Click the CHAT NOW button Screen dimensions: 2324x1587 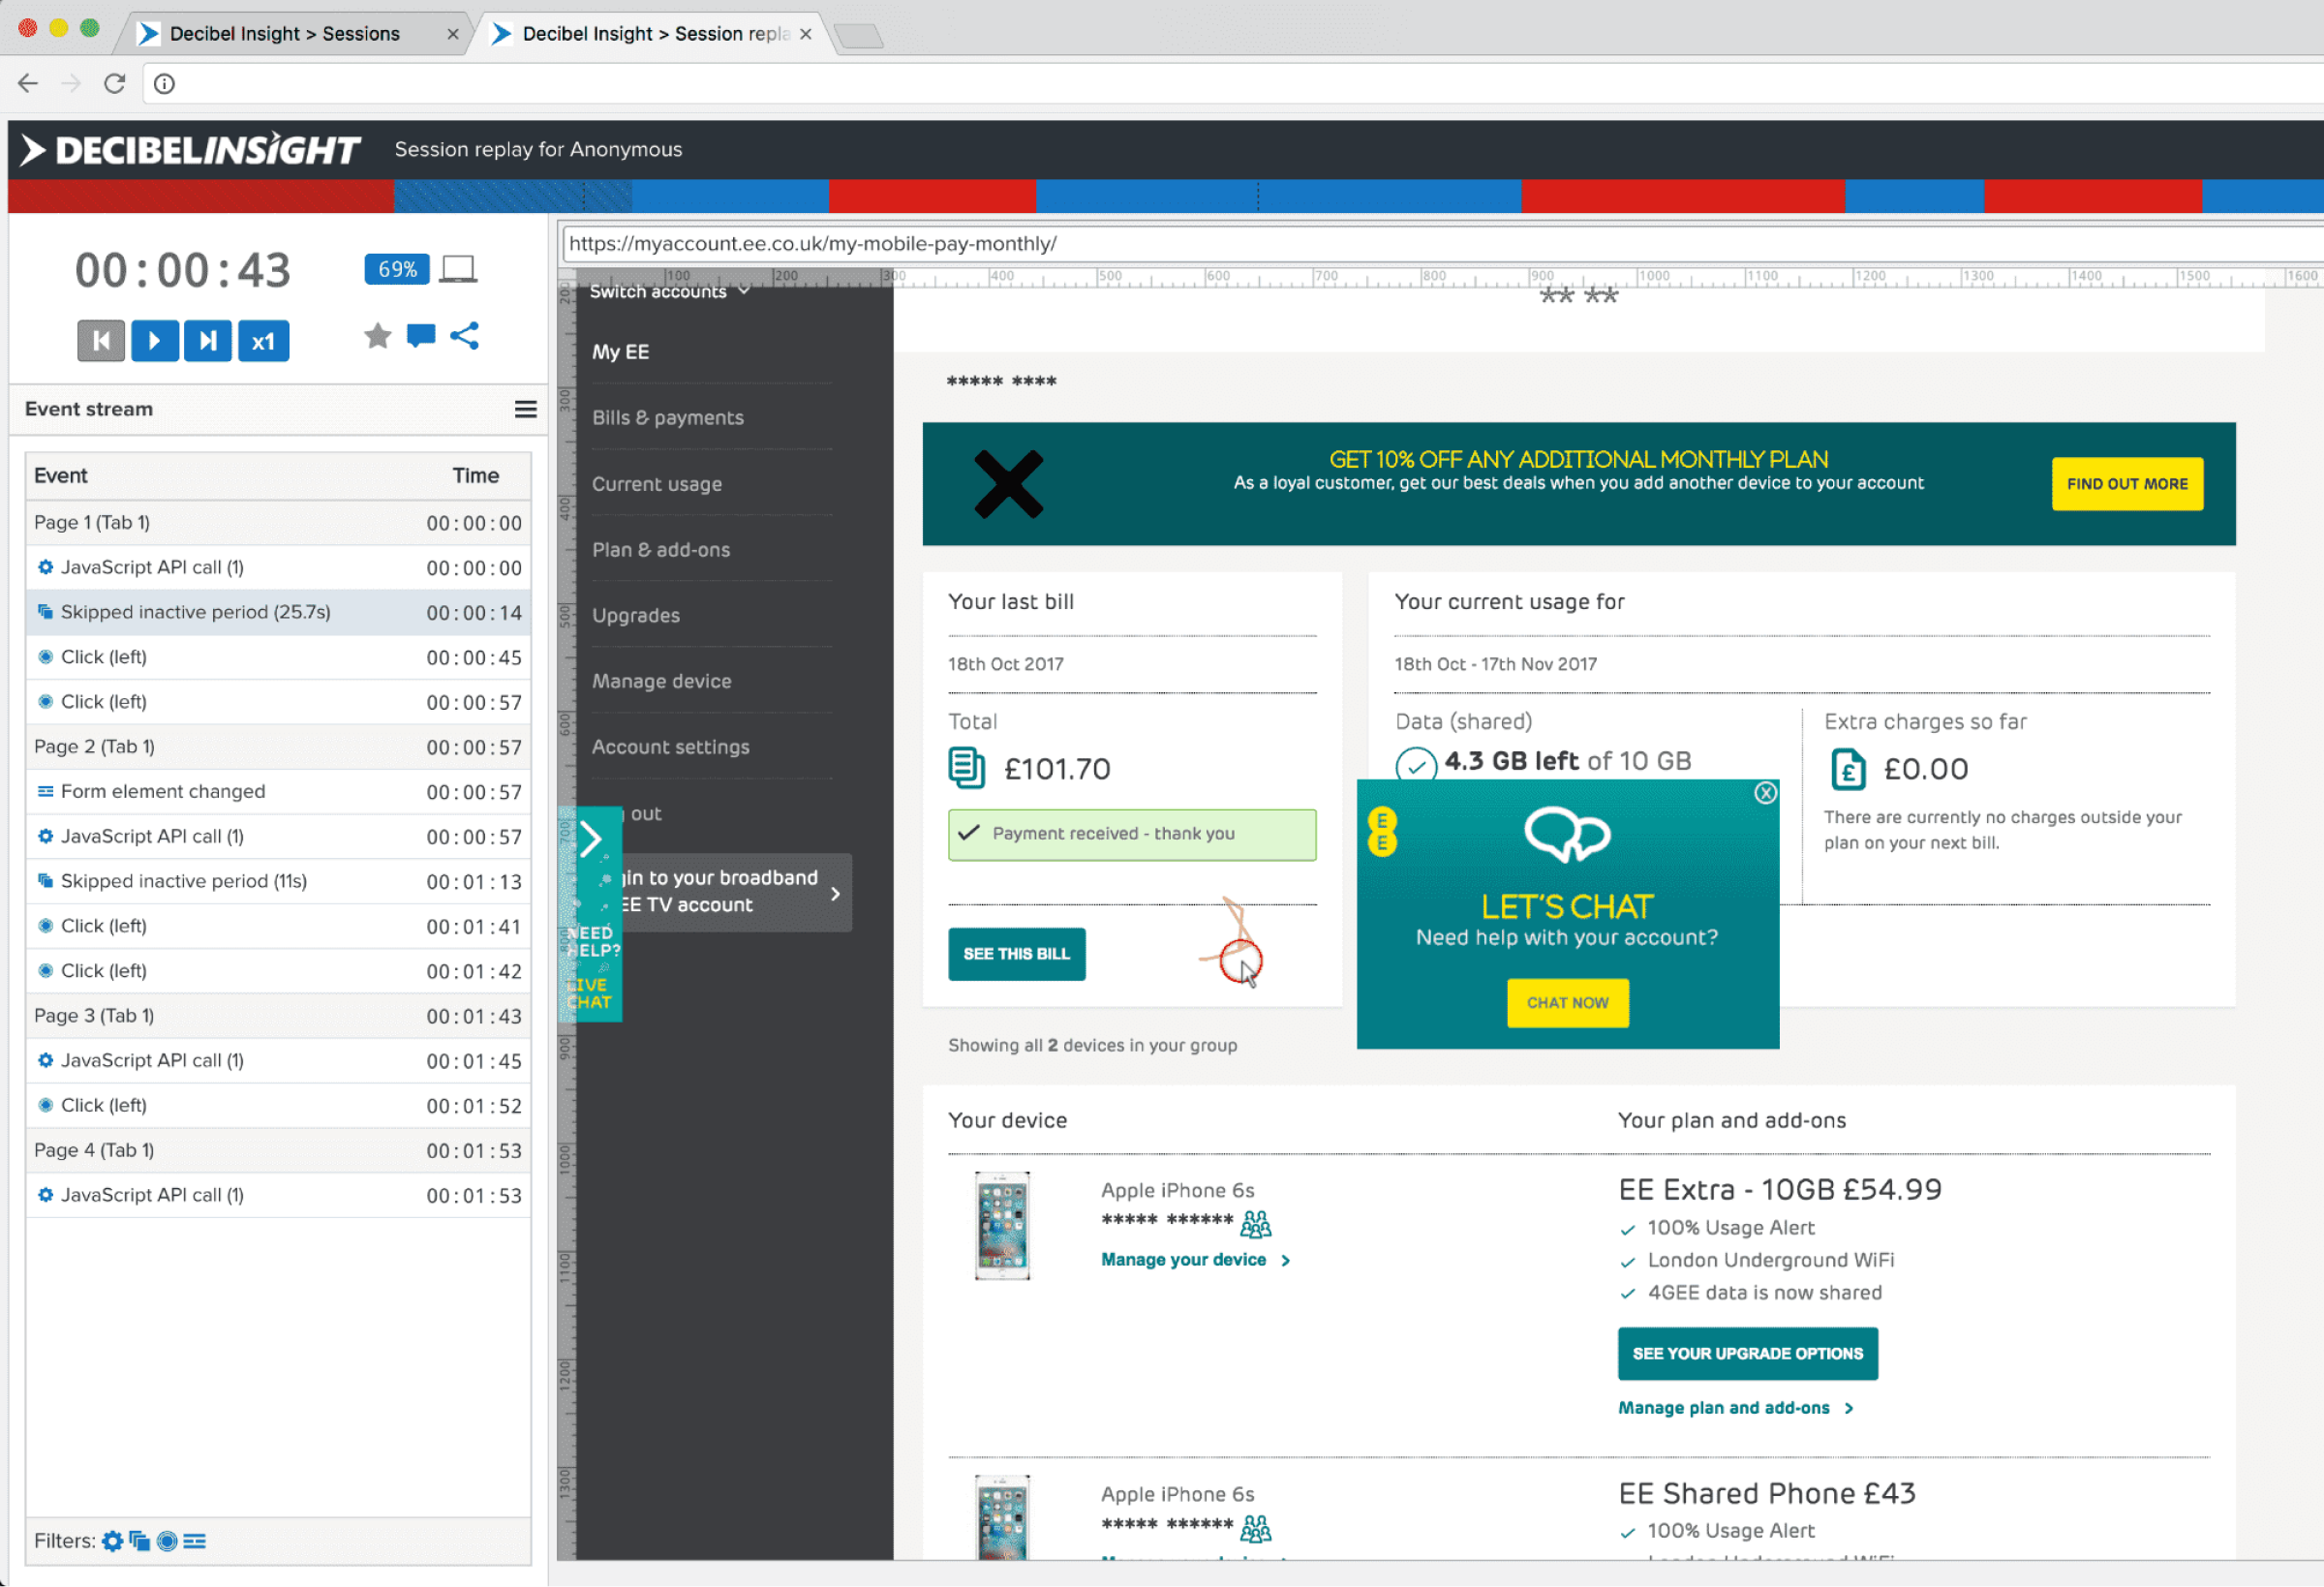tap(1567, 1002)
